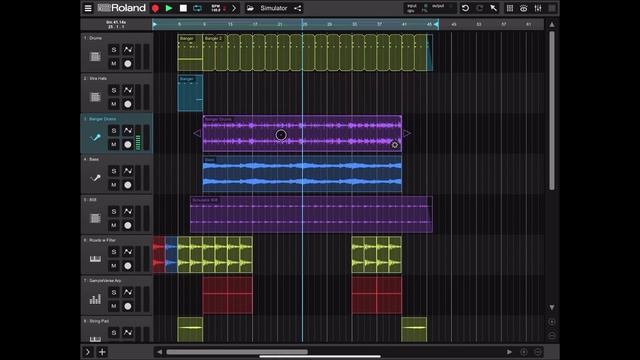Expand transport options chevron beside BPM
Viewport: 640px width, 360px height.
tap(234, 8)
